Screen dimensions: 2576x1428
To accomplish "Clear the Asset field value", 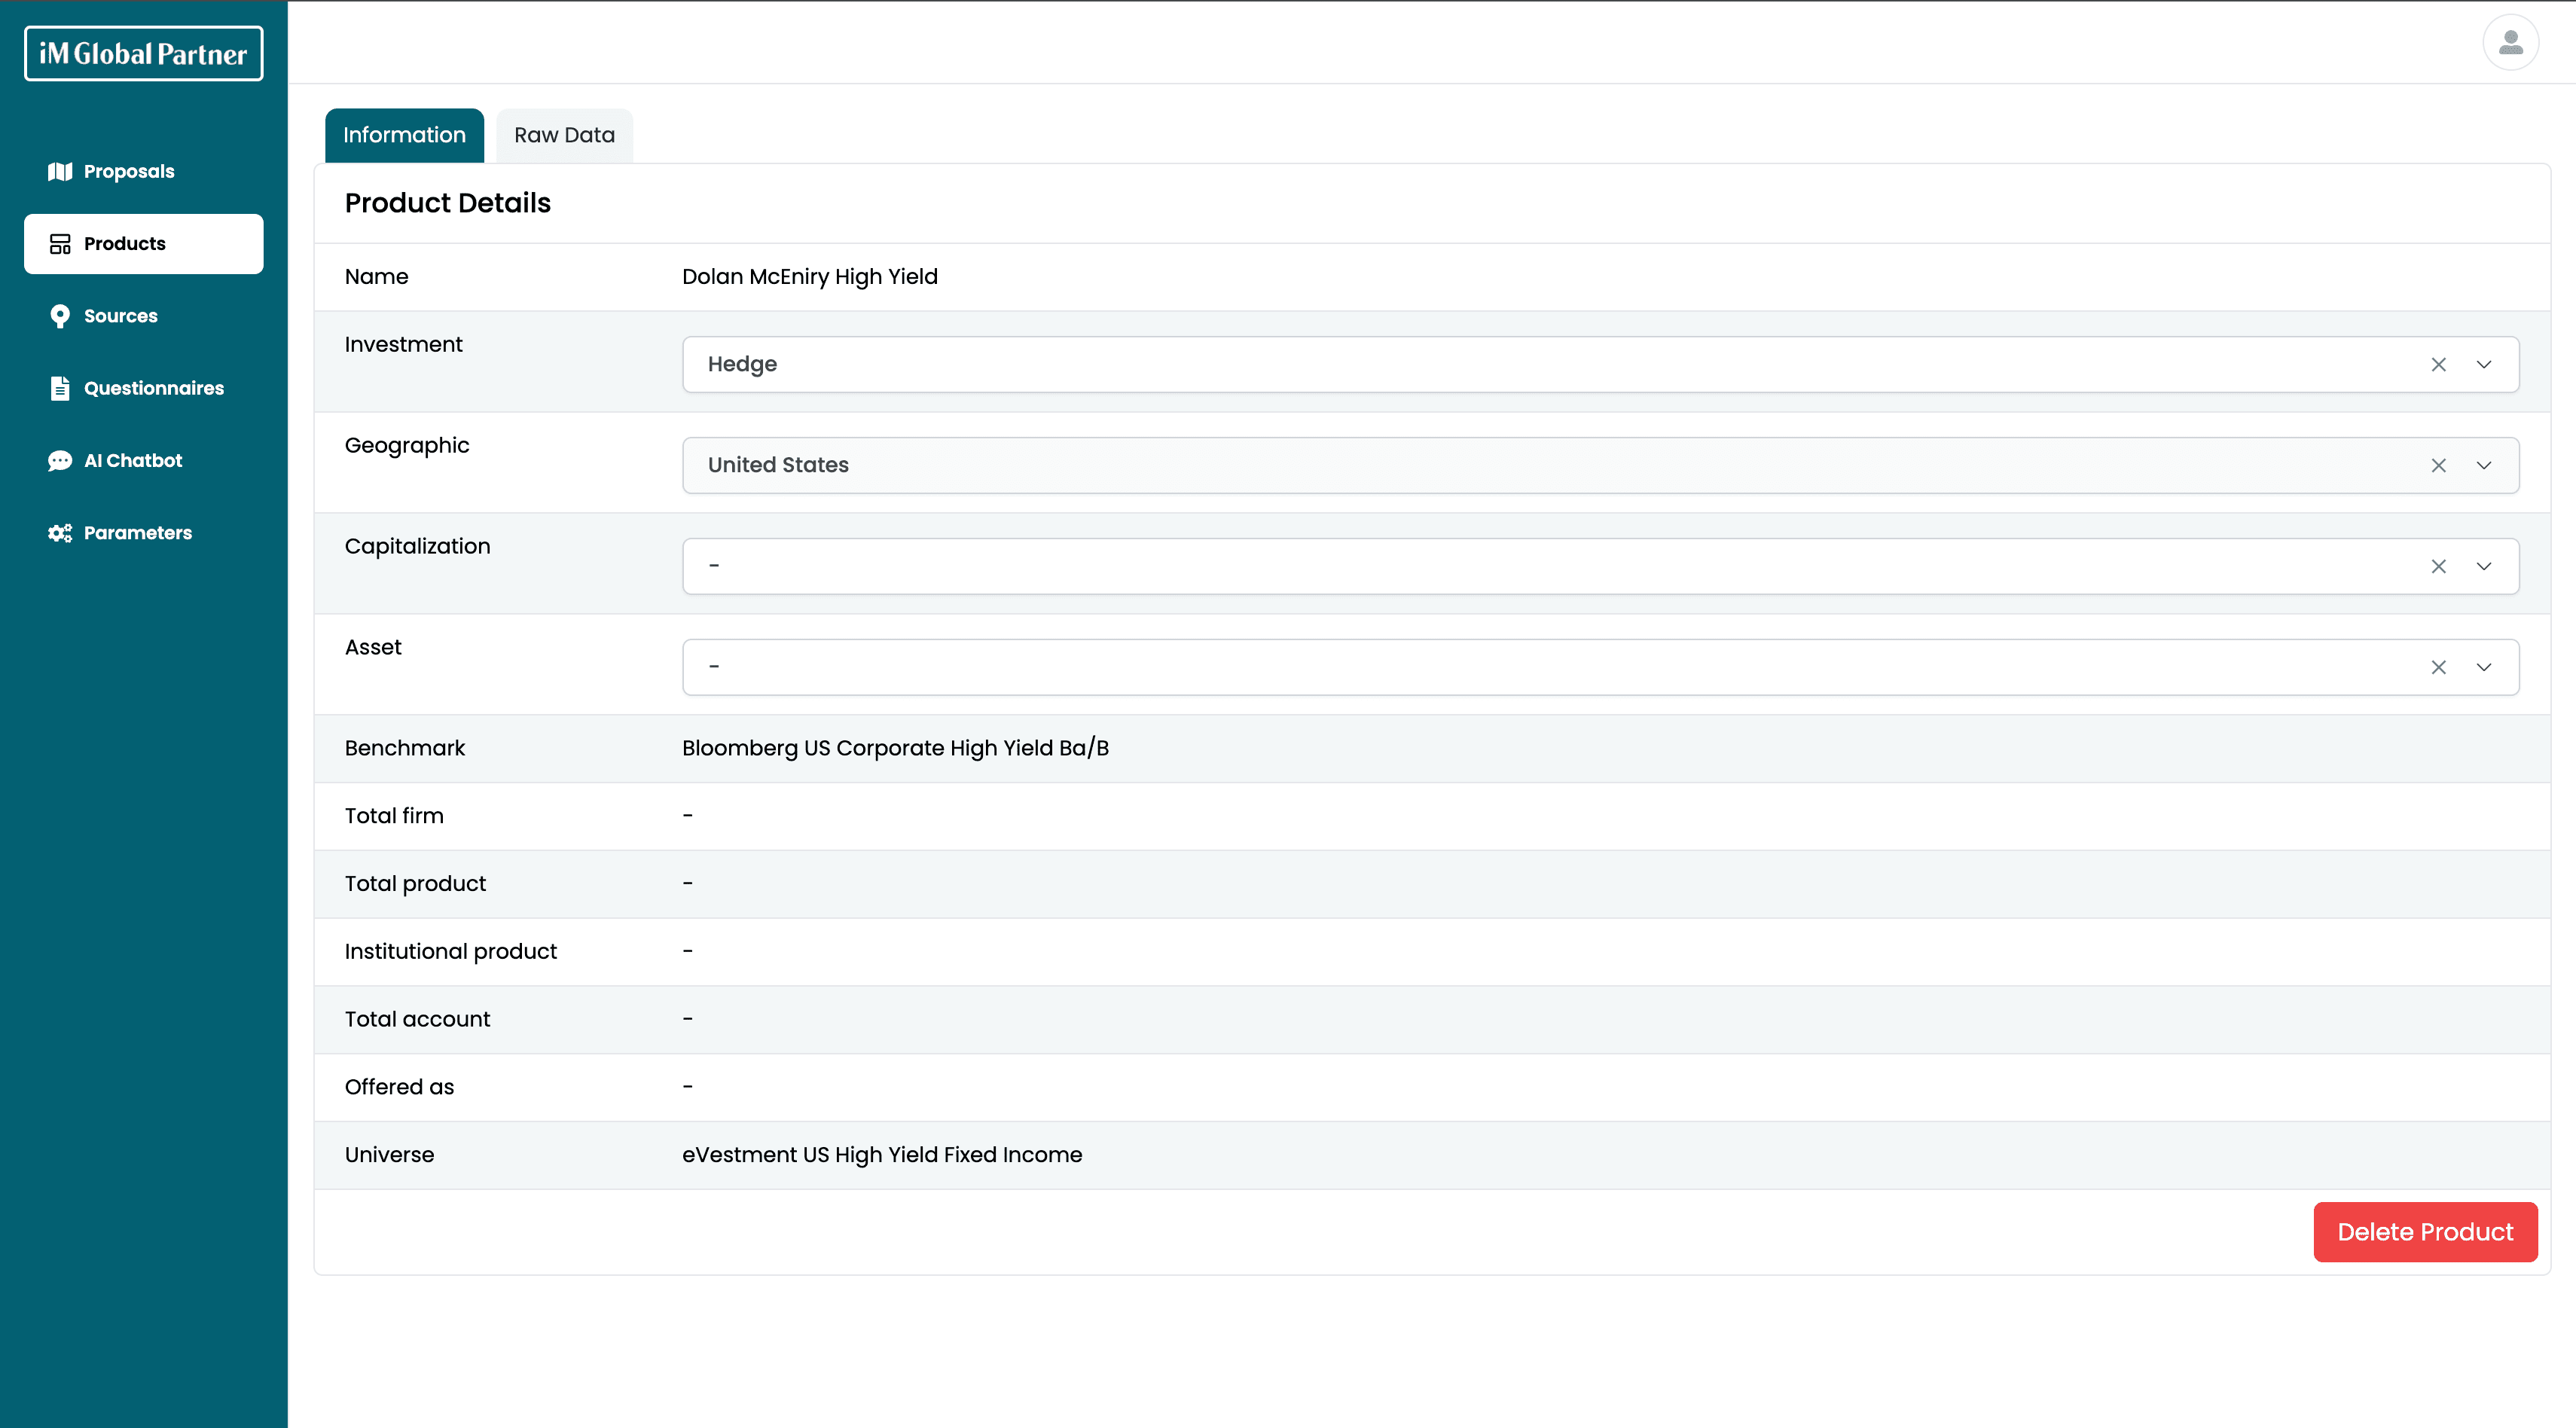I will click(x=2438, y=668).
